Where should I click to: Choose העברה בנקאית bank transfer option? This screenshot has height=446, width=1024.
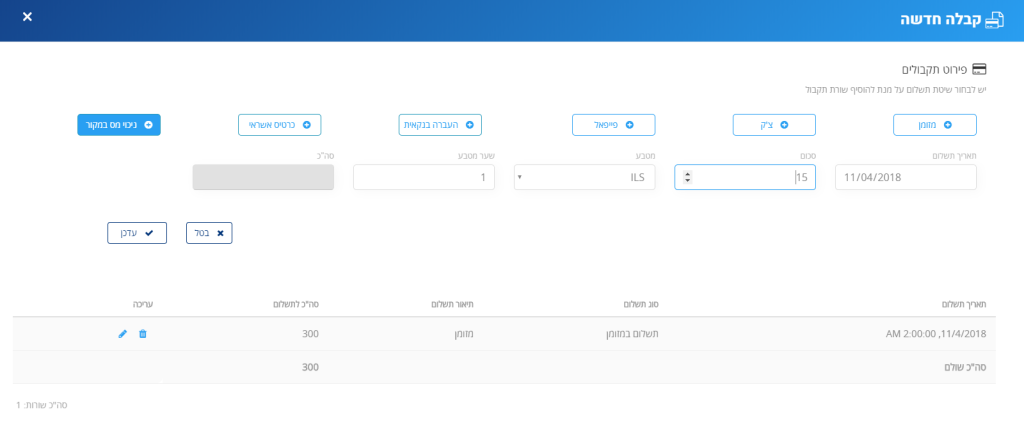click(x=440, y=125)
